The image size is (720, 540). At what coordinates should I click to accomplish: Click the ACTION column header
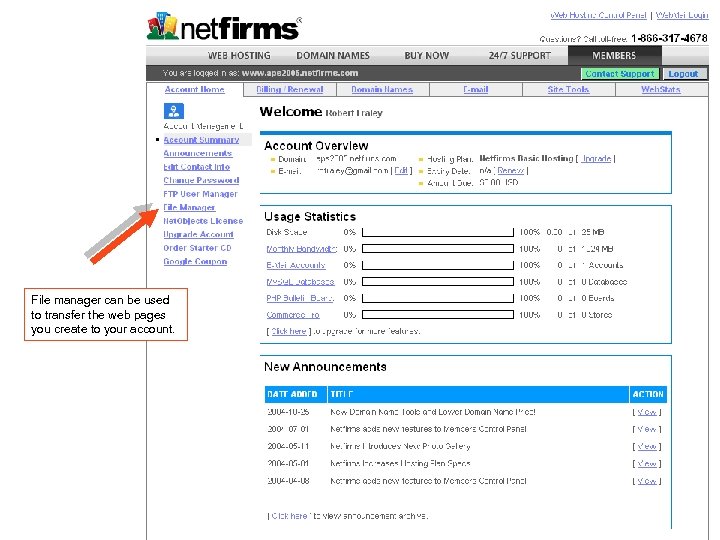[648, 394]
